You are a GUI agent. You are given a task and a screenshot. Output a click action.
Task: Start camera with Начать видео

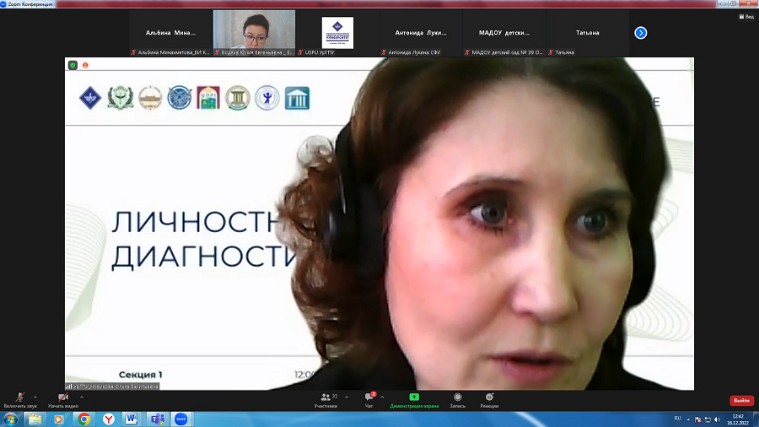point(62,399)
